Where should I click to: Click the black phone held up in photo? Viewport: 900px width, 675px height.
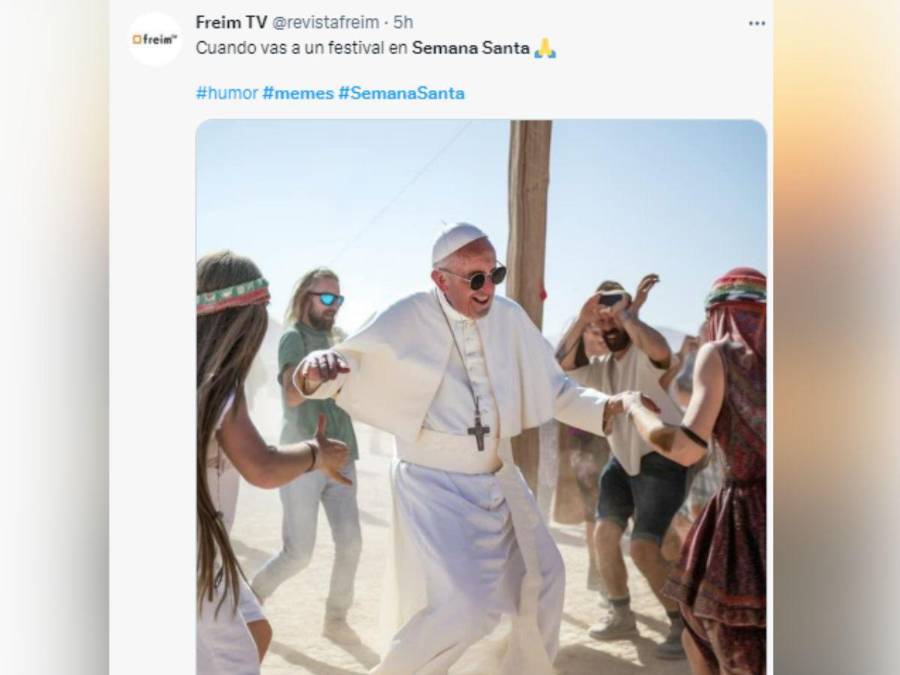[611, 299]
